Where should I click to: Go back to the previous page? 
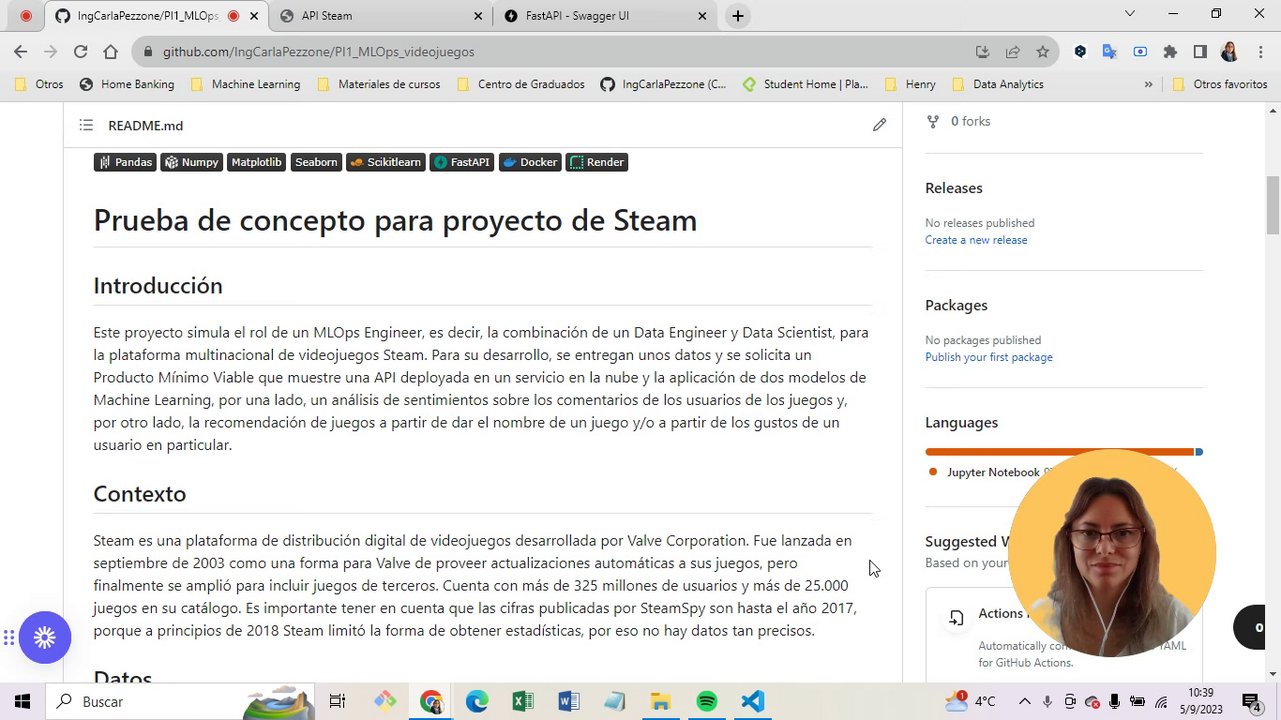point(21,52)
